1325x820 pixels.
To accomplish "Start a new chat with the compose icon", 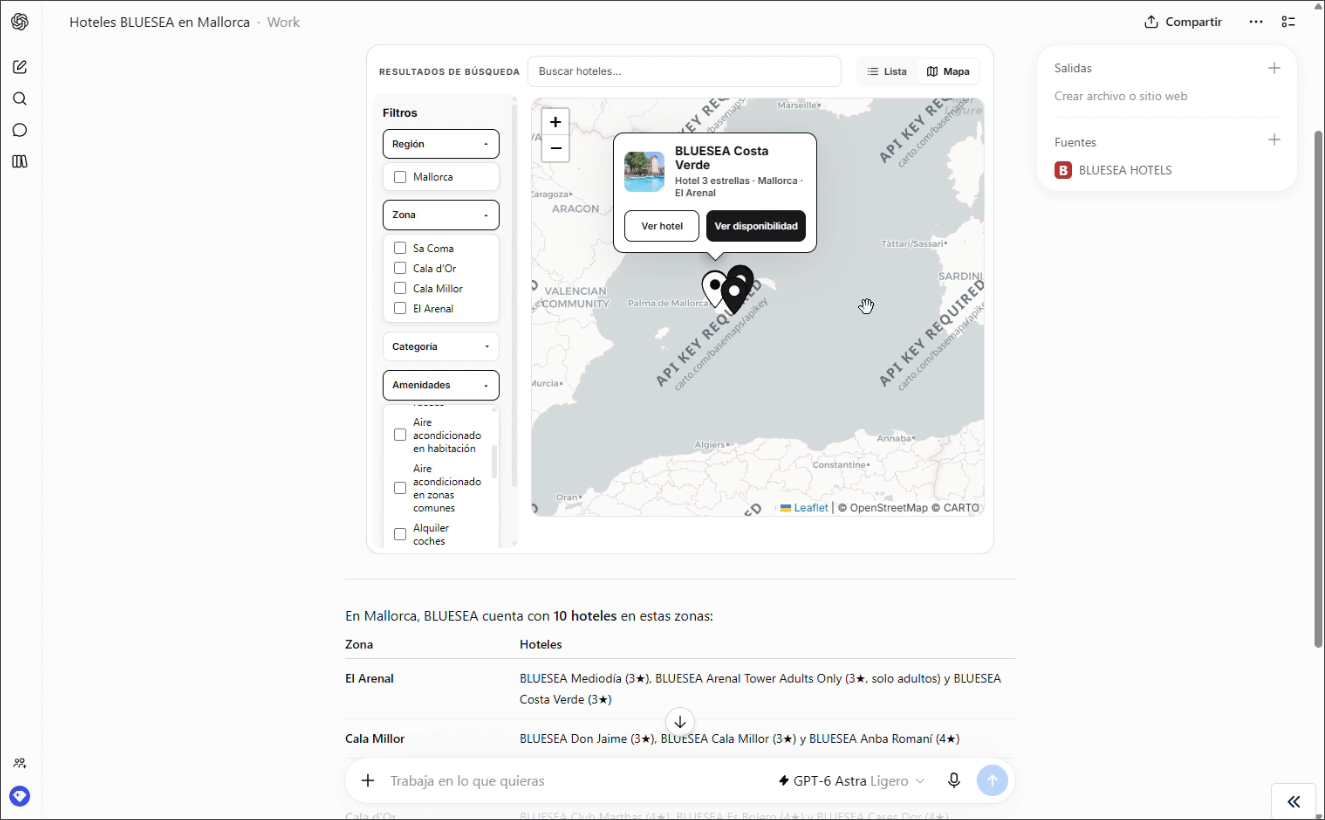I will tap(20, 67).
